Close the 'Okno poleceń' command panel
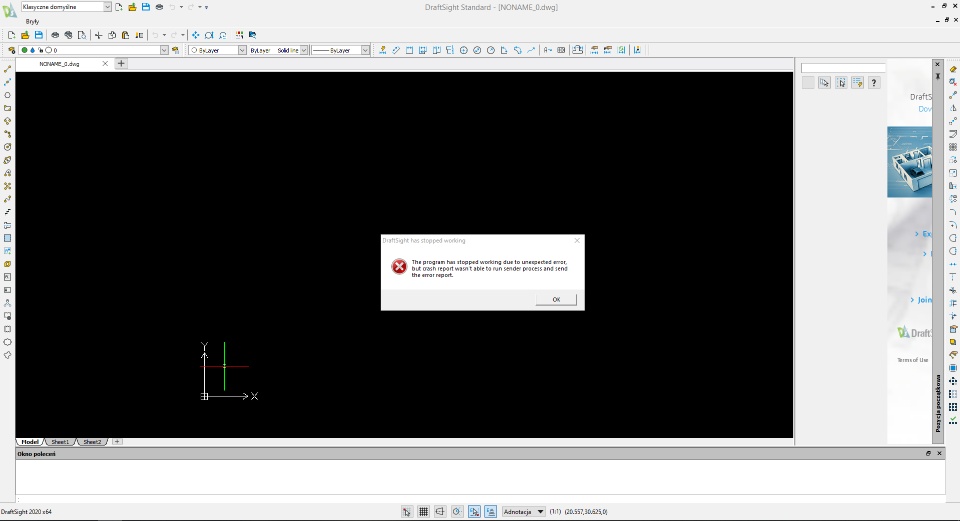Image resolution: width=960 pixels, height=521 pixels. [x=939, y=454]
